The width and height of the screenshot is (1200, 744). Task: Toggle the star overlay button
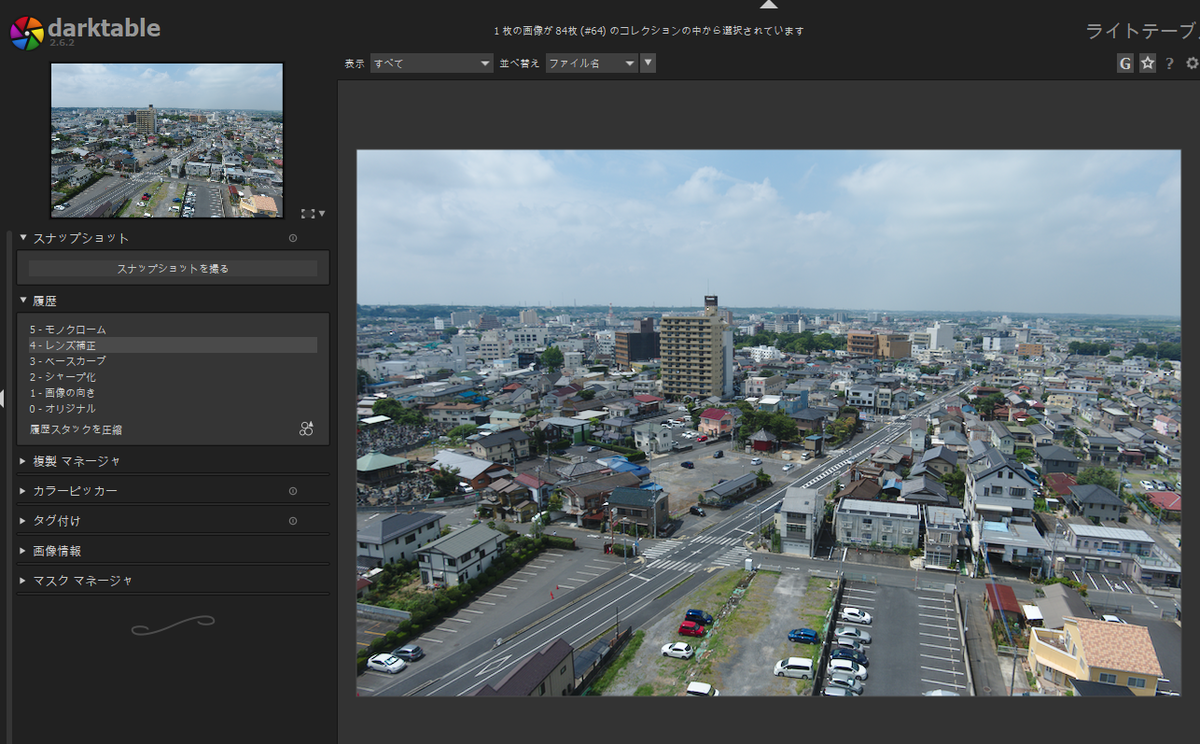coord(1147,63)
